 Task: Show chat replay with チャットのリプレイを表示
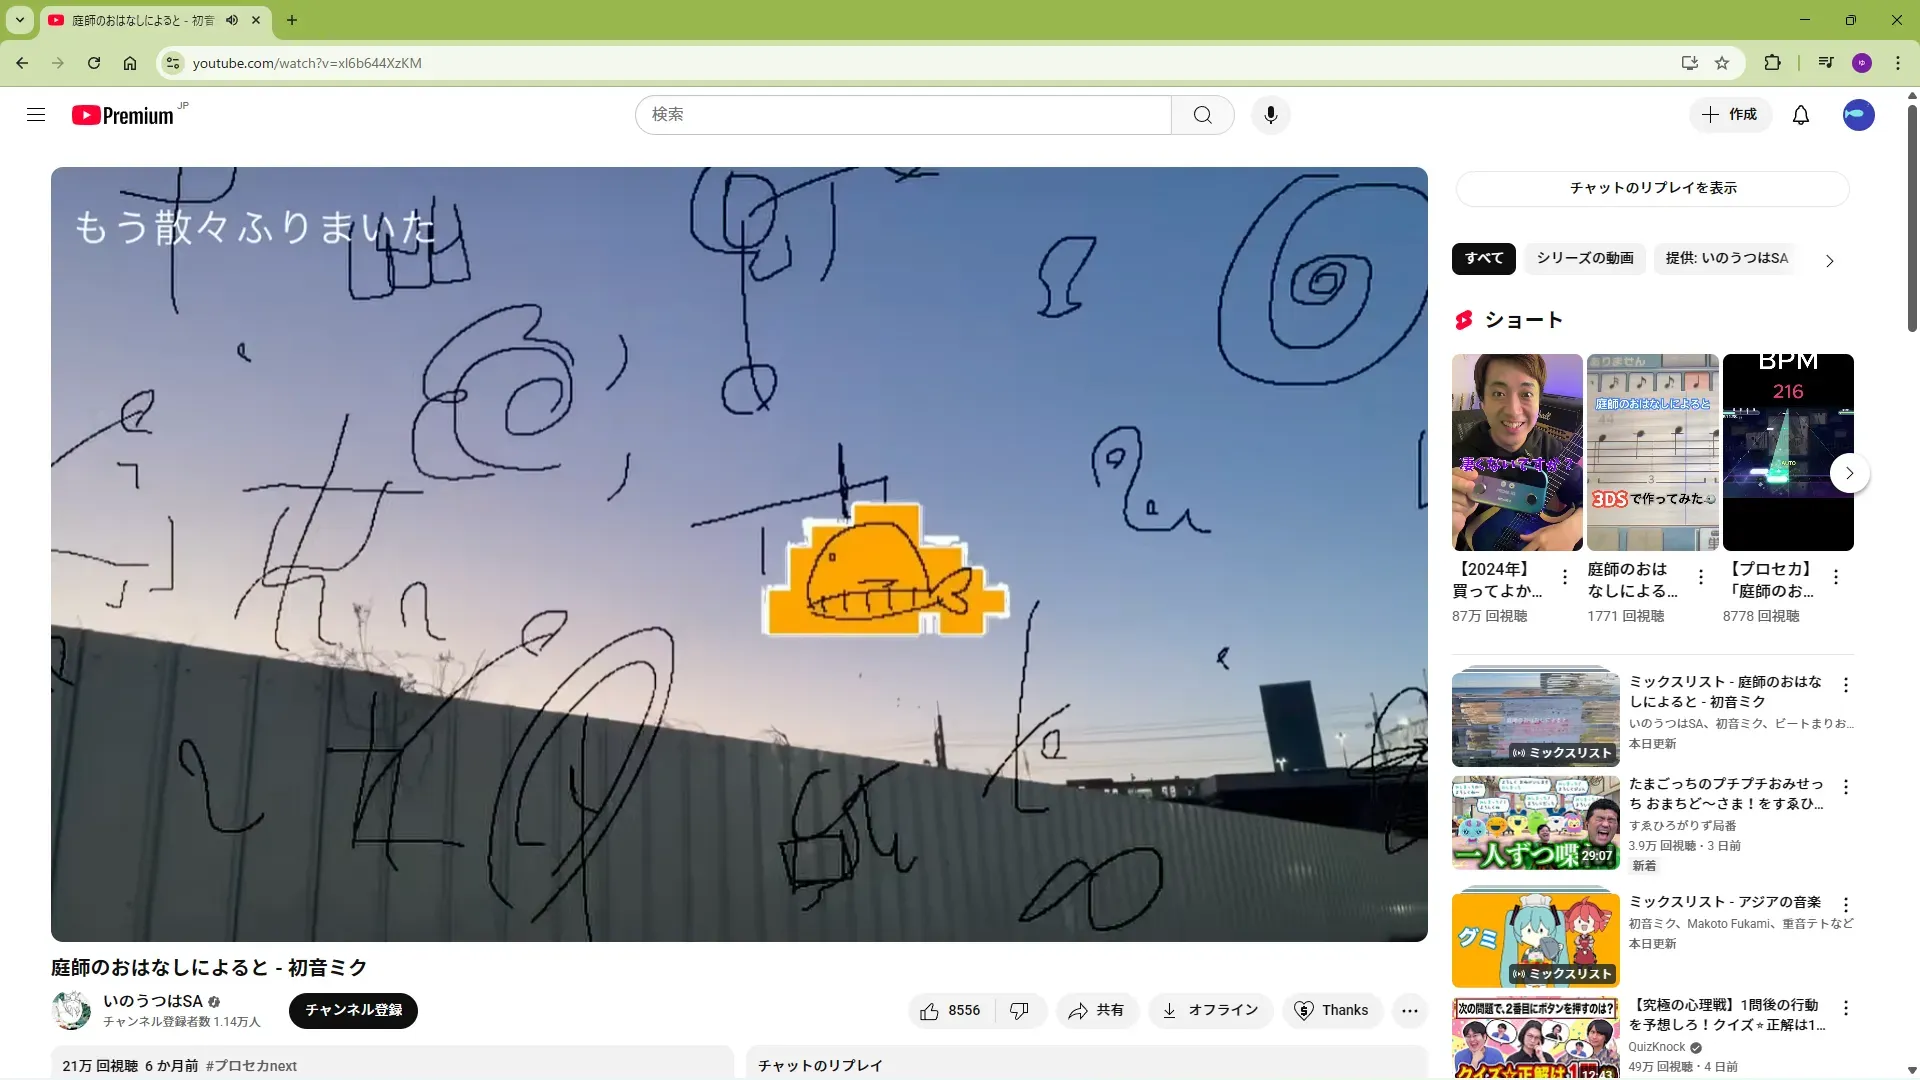point(1652,188)
